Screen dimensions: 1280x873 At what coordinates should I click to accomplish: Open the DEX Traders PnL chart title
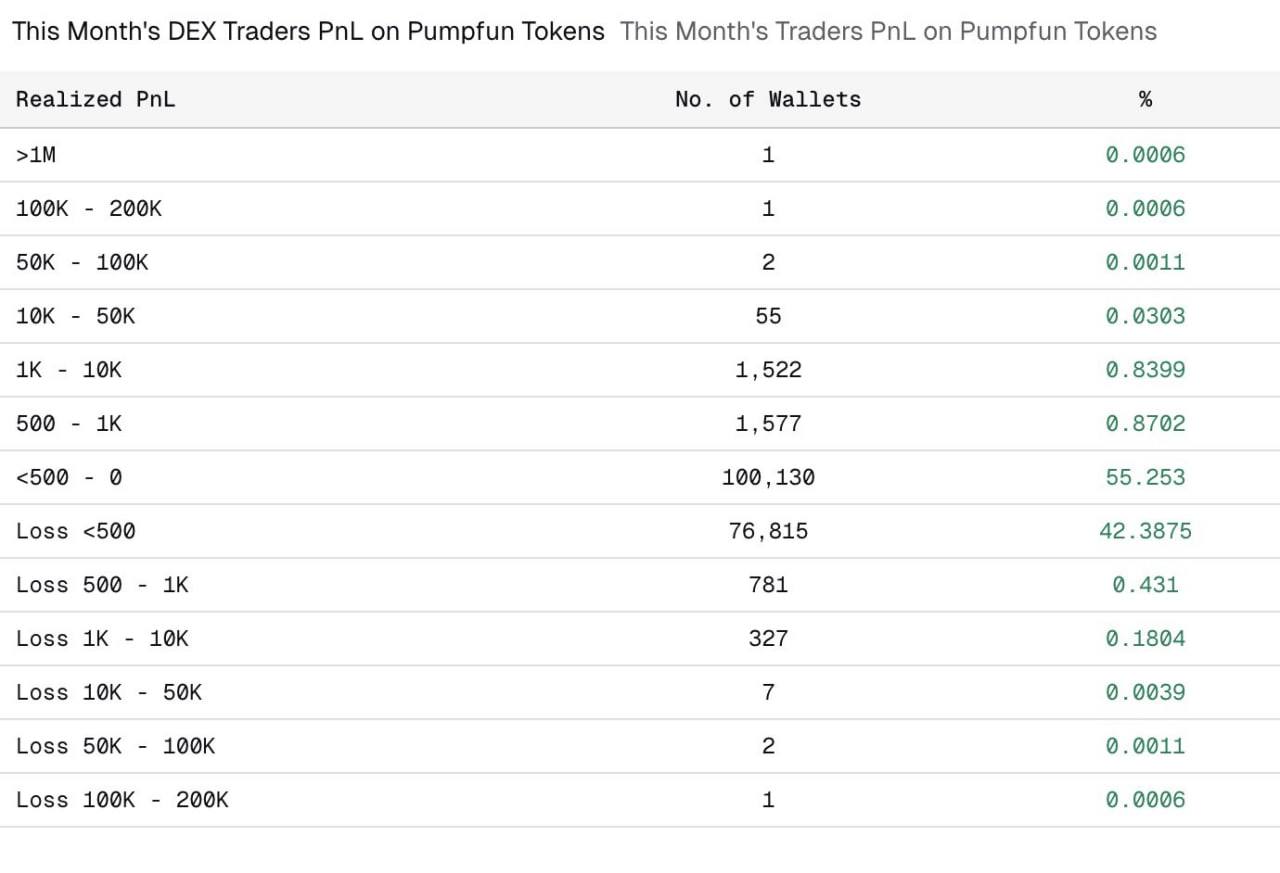click(308, 31)
